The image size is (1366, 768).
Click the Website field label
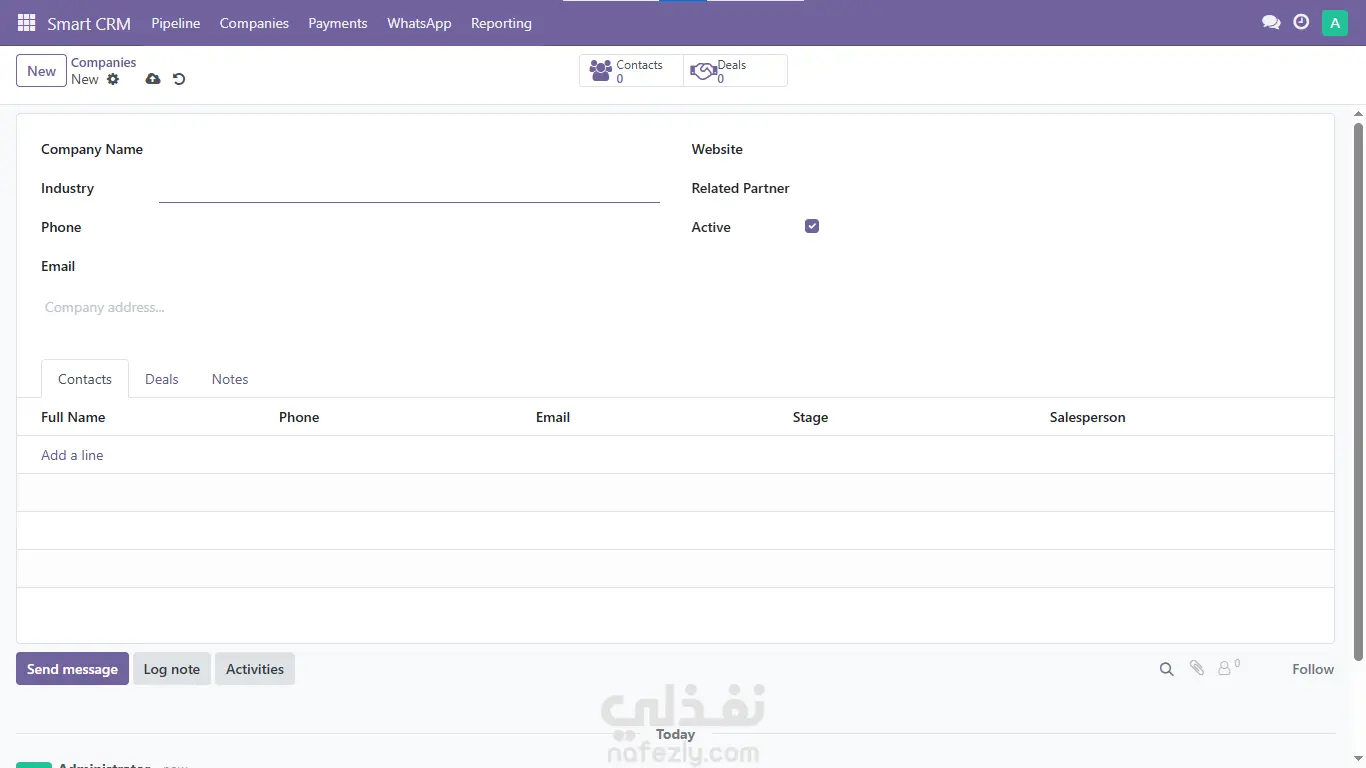(717, 149)
